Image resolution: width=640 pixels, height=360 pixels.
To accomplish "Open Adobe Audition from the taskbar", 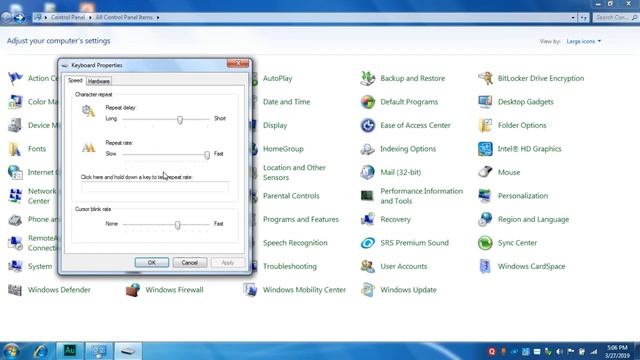I will click(70, 351).
